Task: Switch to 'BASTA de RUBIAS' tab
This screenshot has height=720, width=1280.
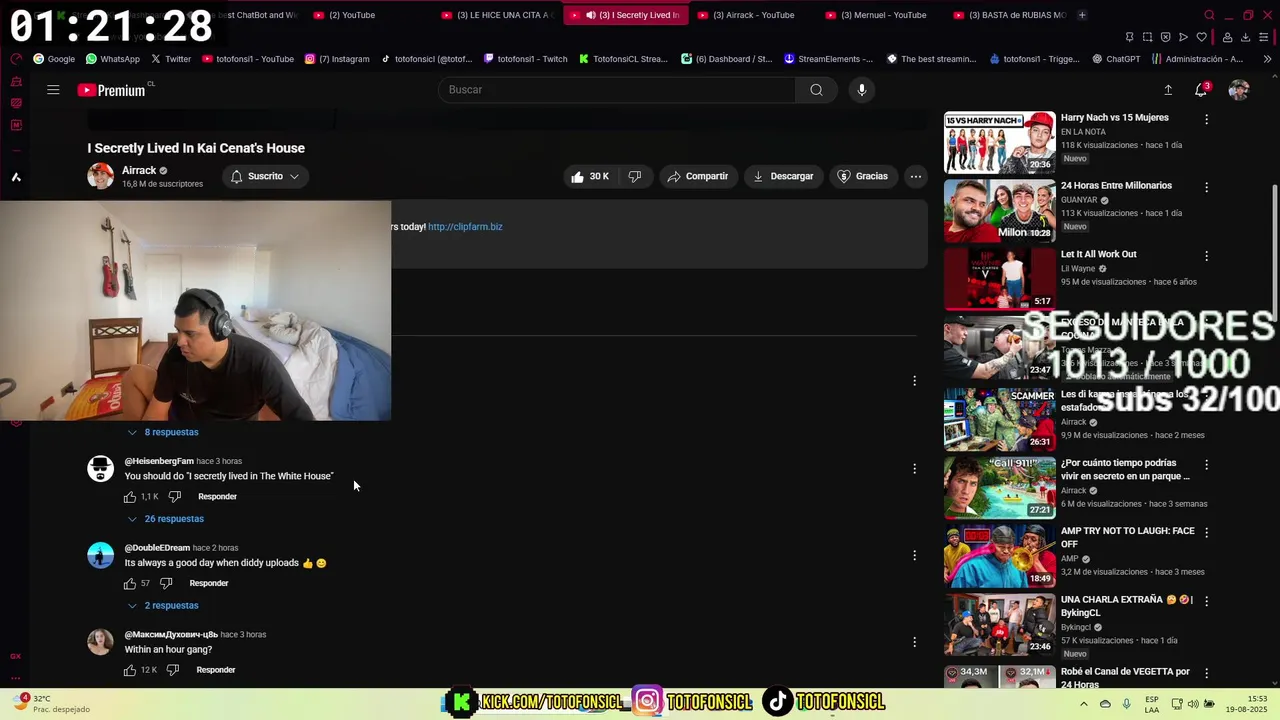Action: coord(1010,15)
